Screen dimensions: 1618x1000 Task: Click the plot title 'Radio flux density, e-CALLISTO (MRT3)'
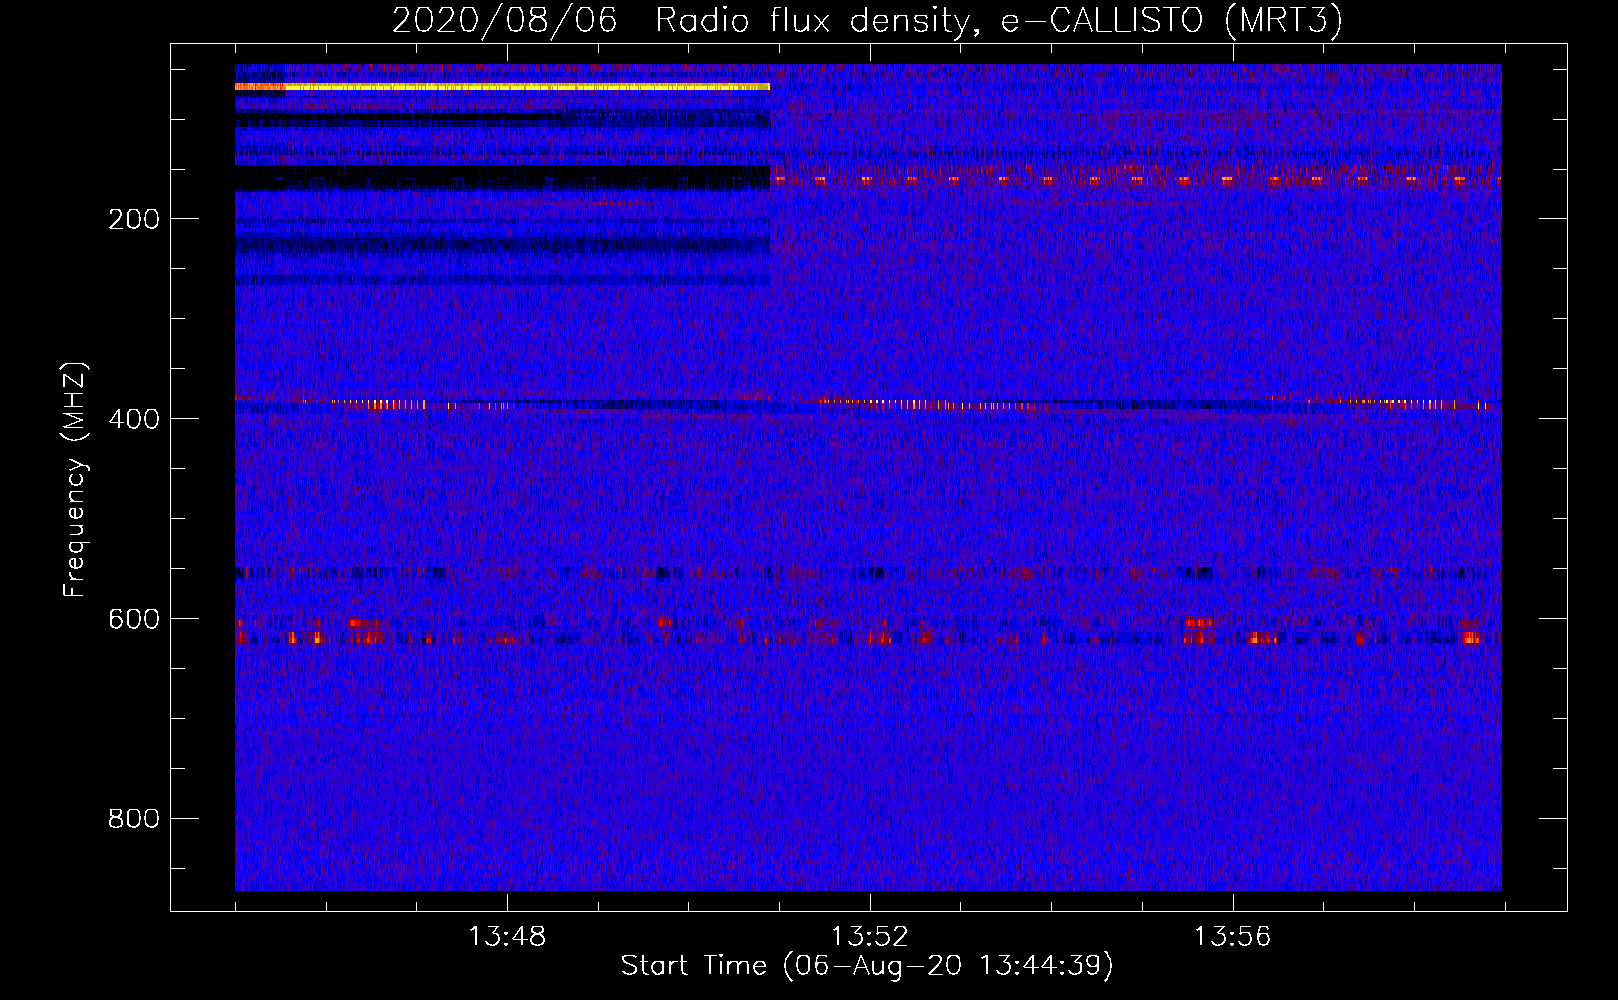pos(999,20)
